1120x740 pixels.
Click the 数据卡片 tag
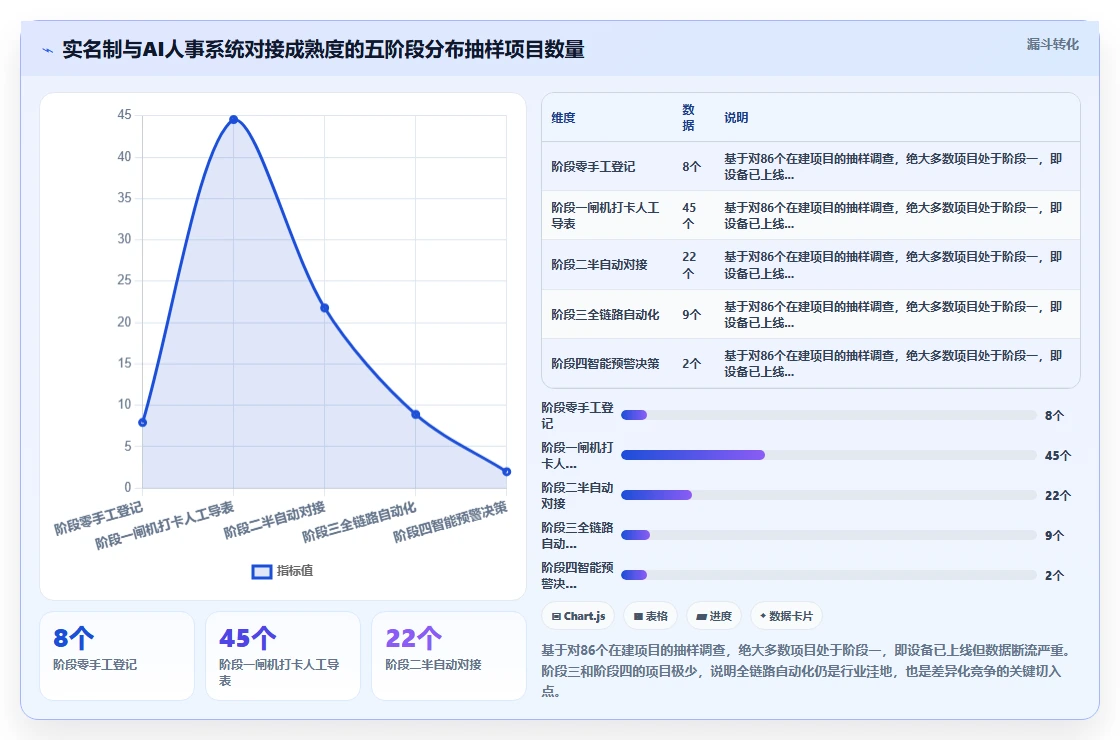click(x=786, y=616)
